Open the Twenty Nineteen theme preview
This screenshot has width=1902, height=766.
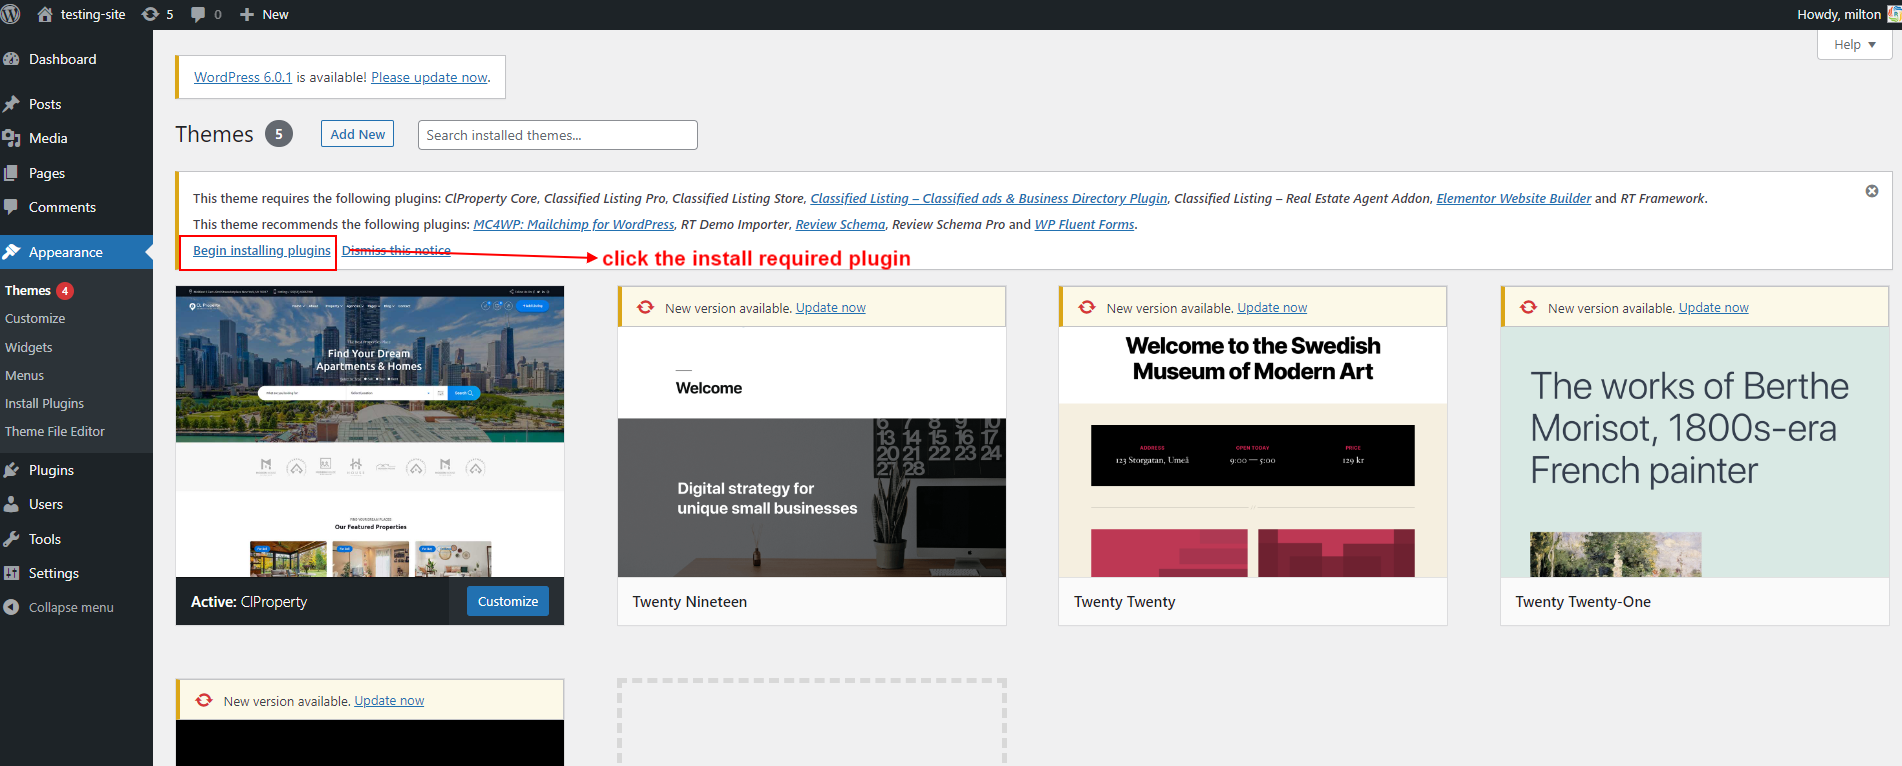pyautogui.click(x=812, y=452)
